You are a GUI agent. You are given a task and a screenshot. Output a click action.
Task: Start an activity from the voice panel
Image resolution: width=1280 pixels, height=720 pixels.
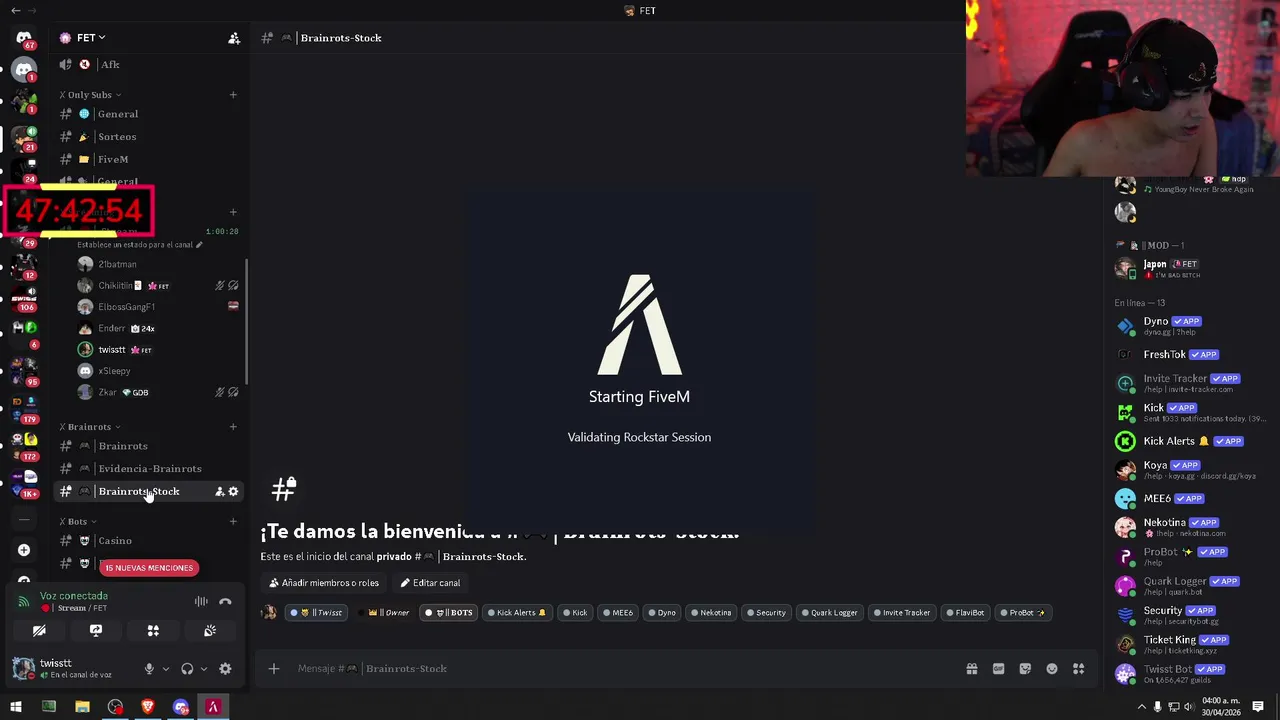(x=153, y=631)
